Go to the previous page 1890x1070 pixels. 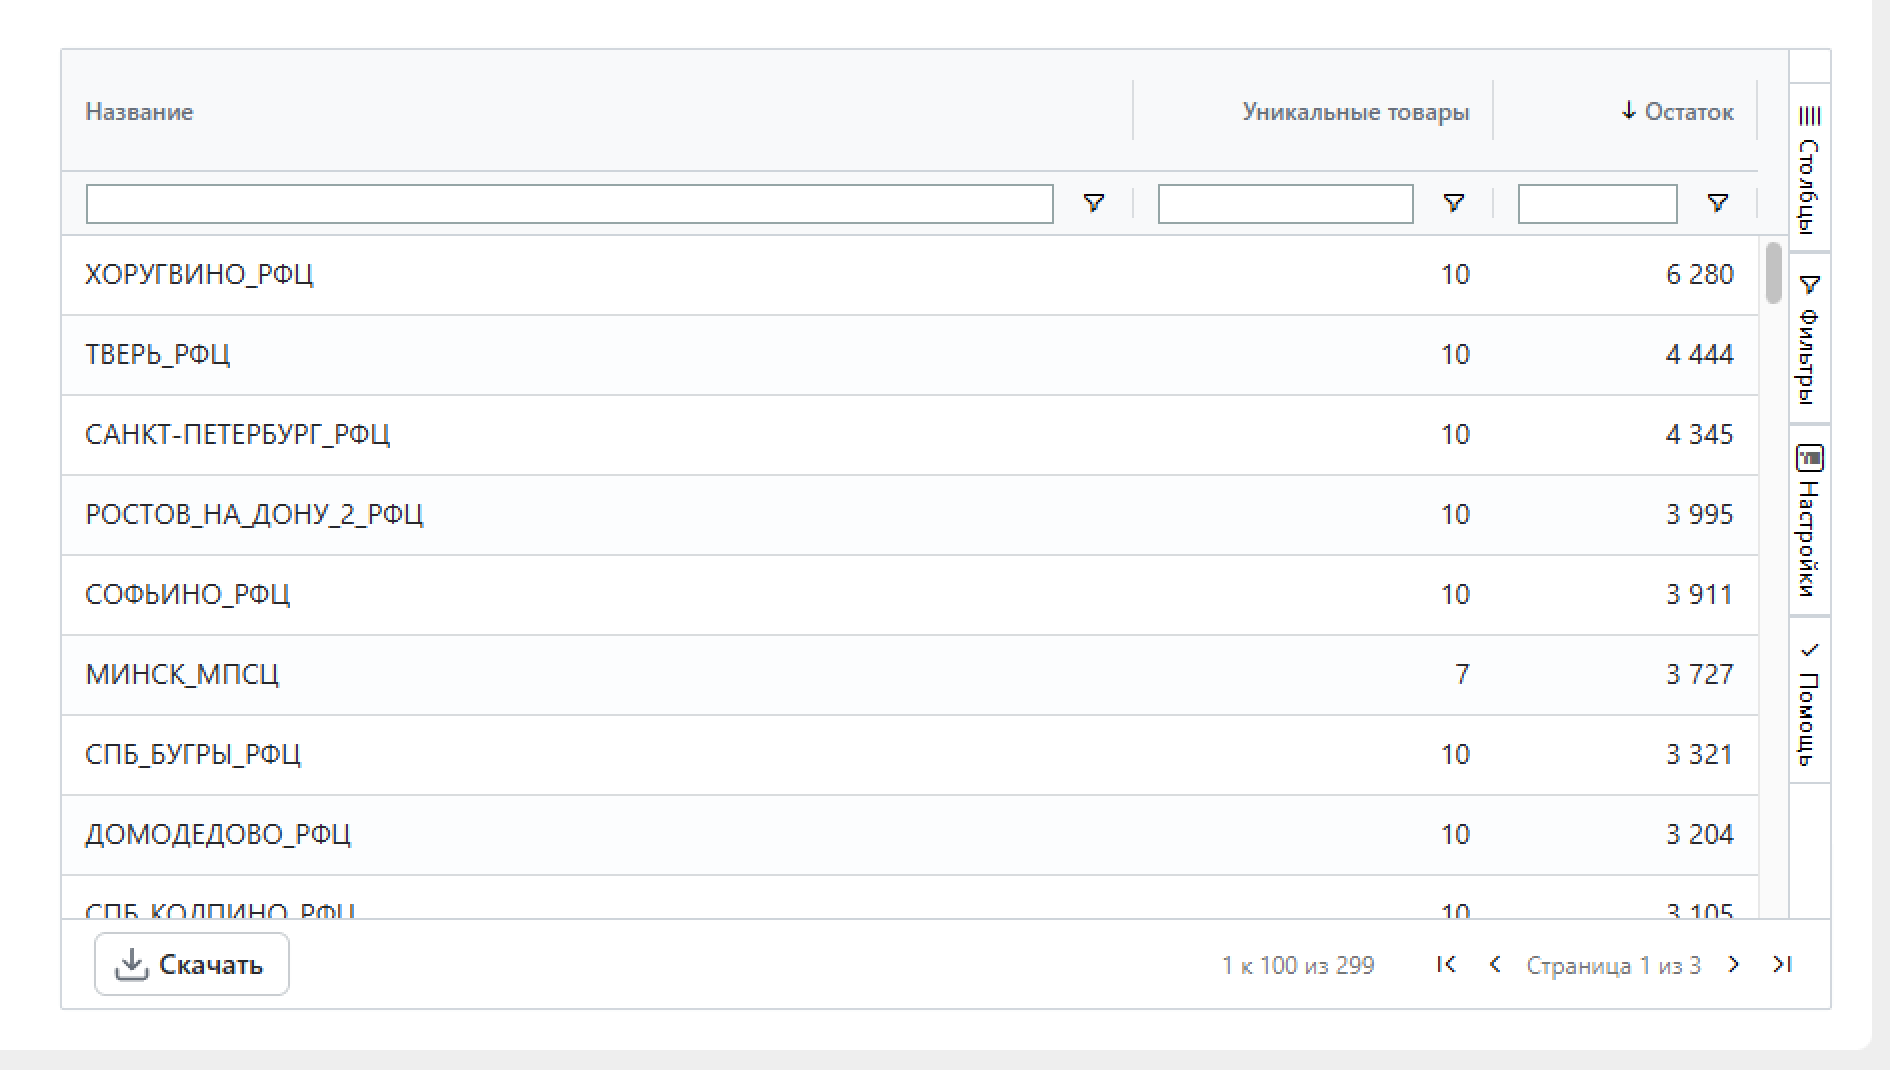pos(1495,964)
